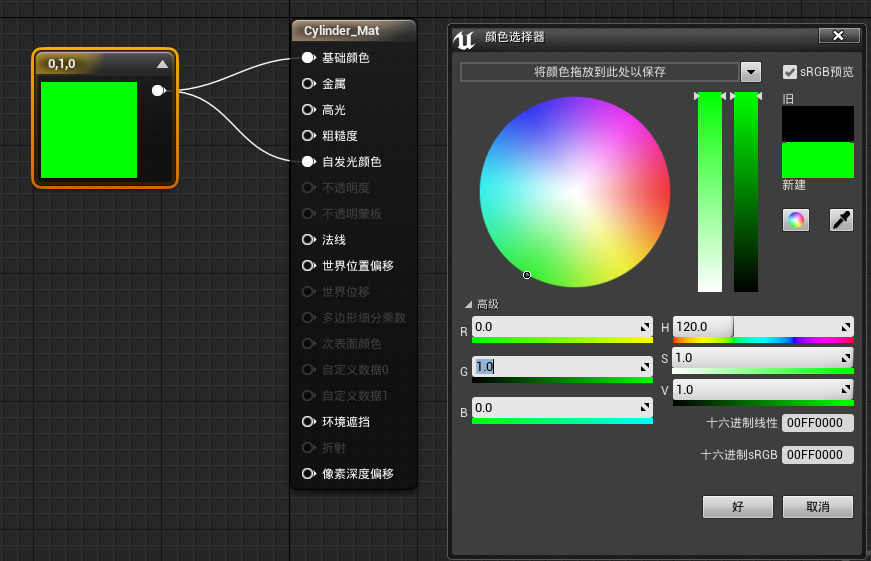Click the 十六进制sRGB hex field

click(x=817, y=455)
